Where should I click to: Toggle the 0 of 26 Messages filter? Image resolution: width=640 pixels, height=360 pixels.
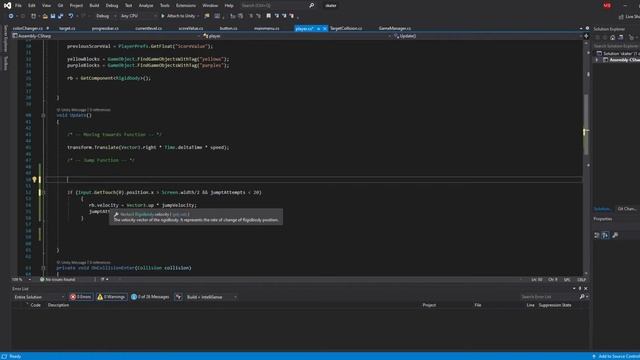click(x=150, y=297)
